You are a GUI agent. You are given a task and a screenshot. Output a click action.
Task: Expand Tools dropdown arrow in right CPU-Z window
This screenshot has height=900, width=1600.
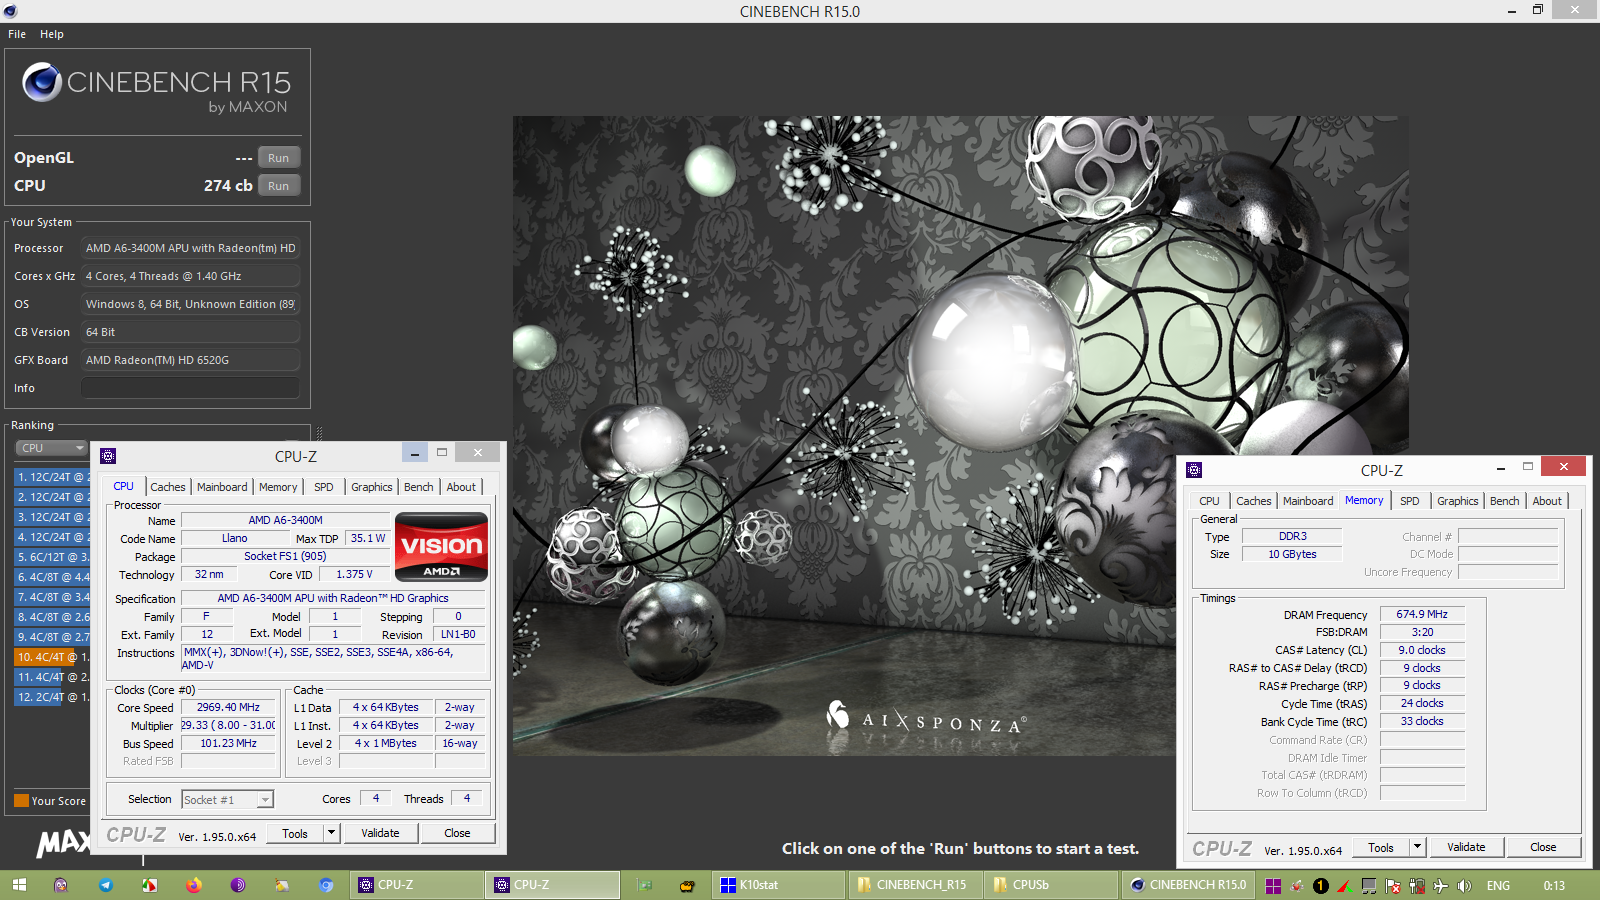click(1417, 847)
